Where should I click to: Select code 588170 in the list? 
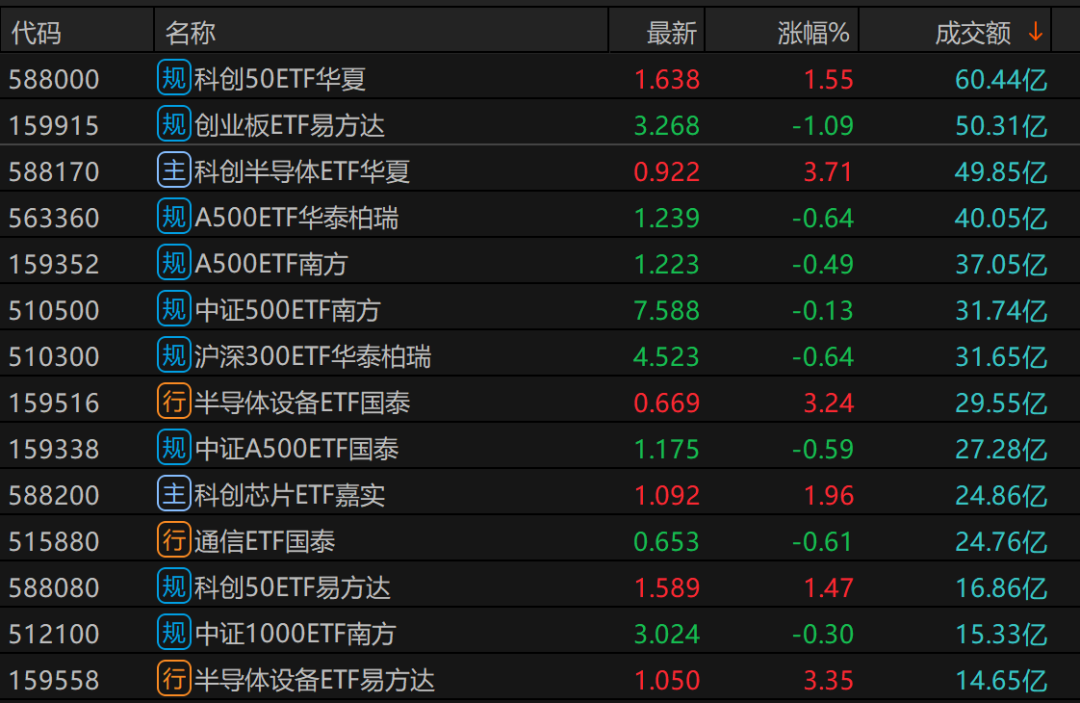[x=54, y=171]
